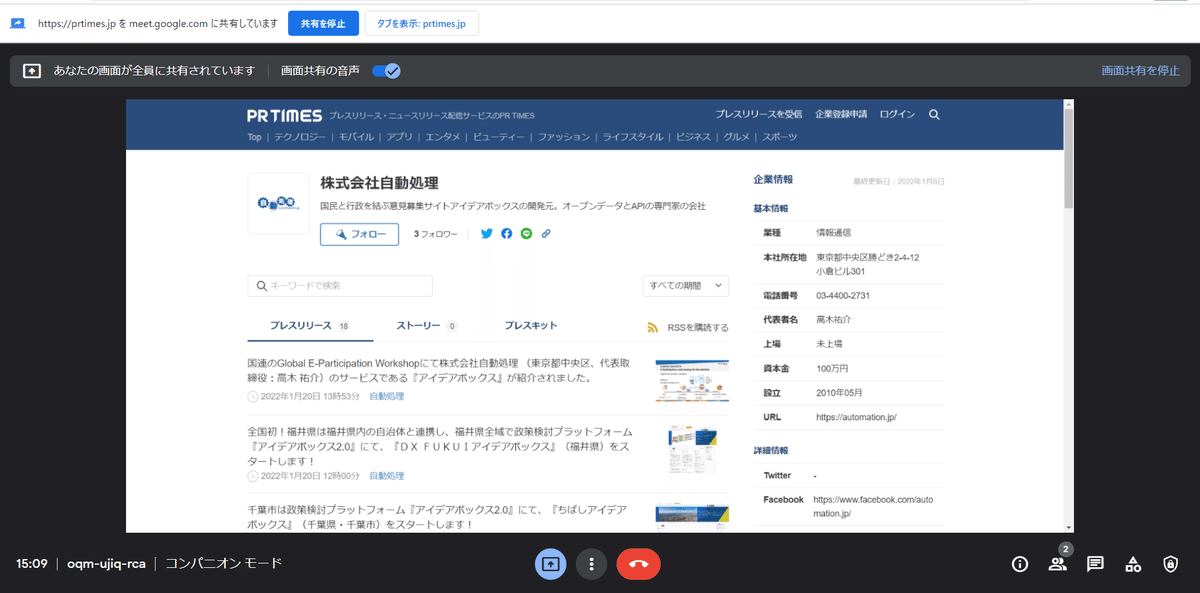The width and height of the screenshot is (1200, 593).
Task: Open the エンタメ category
Action: click(x=443, y=137)
